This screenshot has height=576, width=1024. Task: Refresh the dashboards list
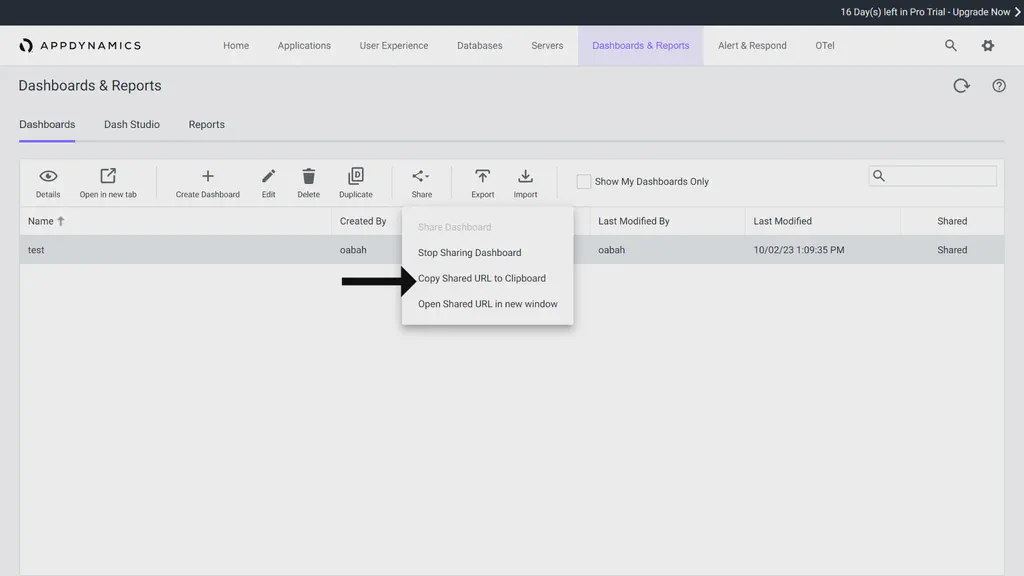click(961, 85)
